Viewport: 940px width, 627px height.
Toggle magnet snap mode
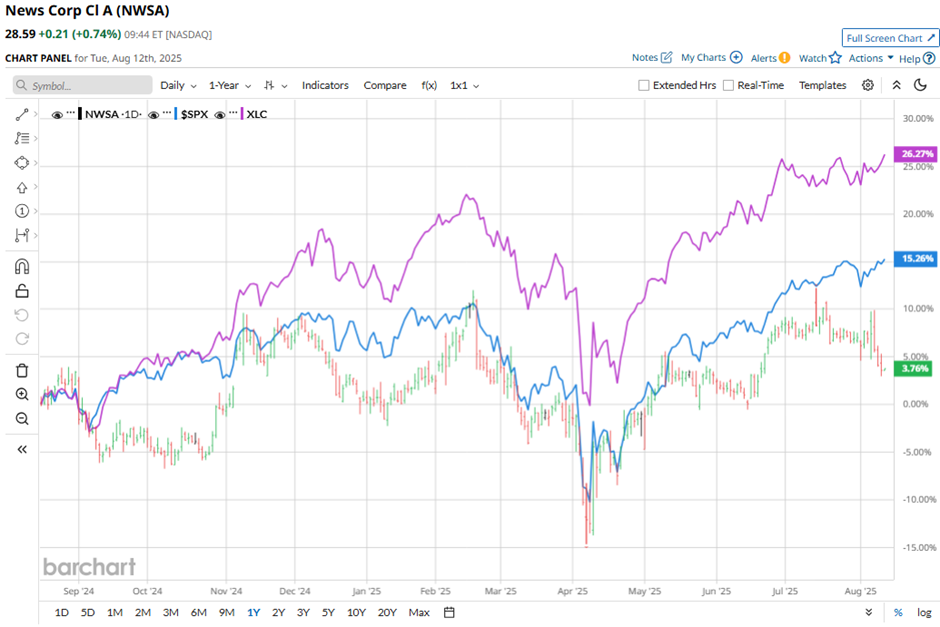point(22,266)
